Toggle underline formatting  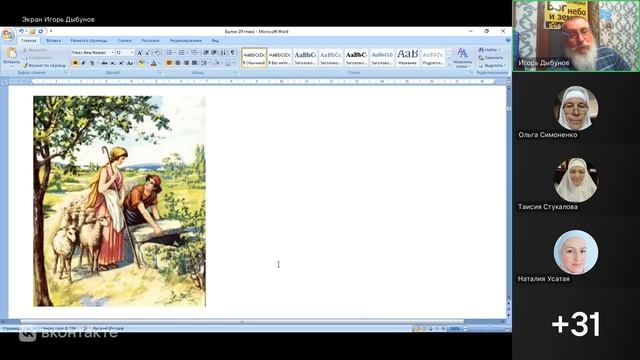click(92, 63)
